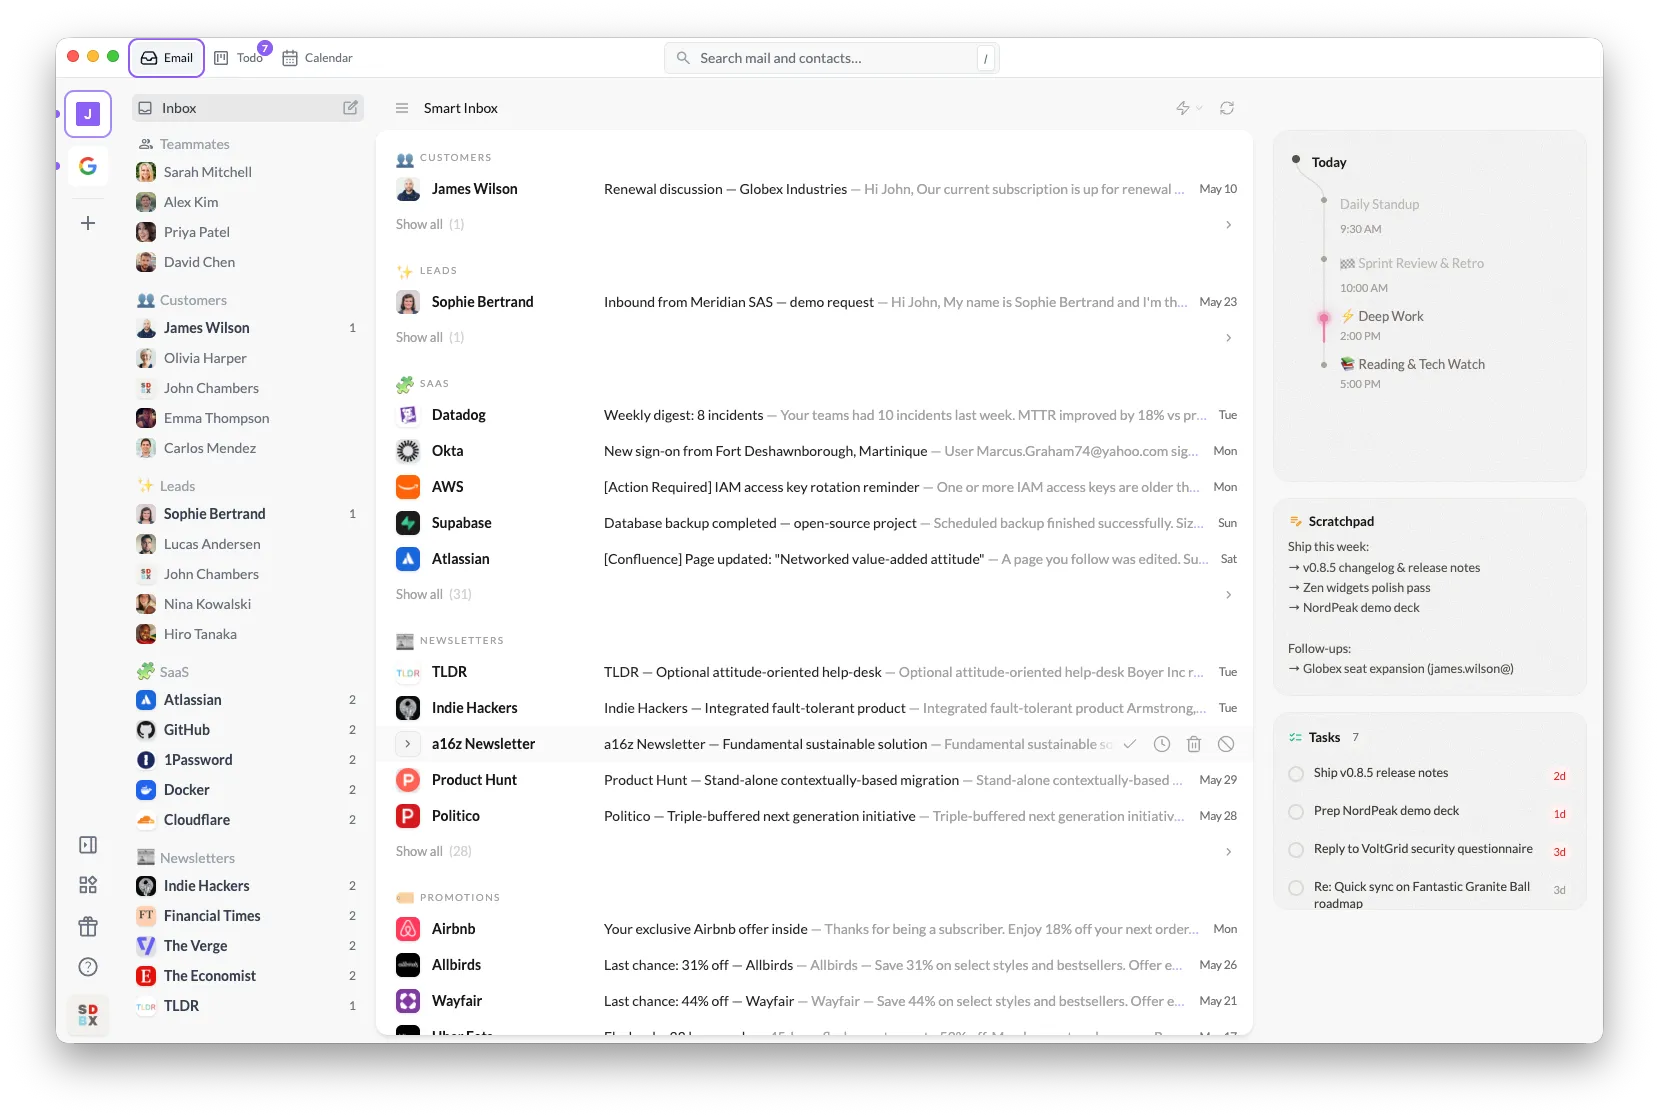Select 1Password in SaaS sidebar
1659x1117 pixels.
coord(246,760)
